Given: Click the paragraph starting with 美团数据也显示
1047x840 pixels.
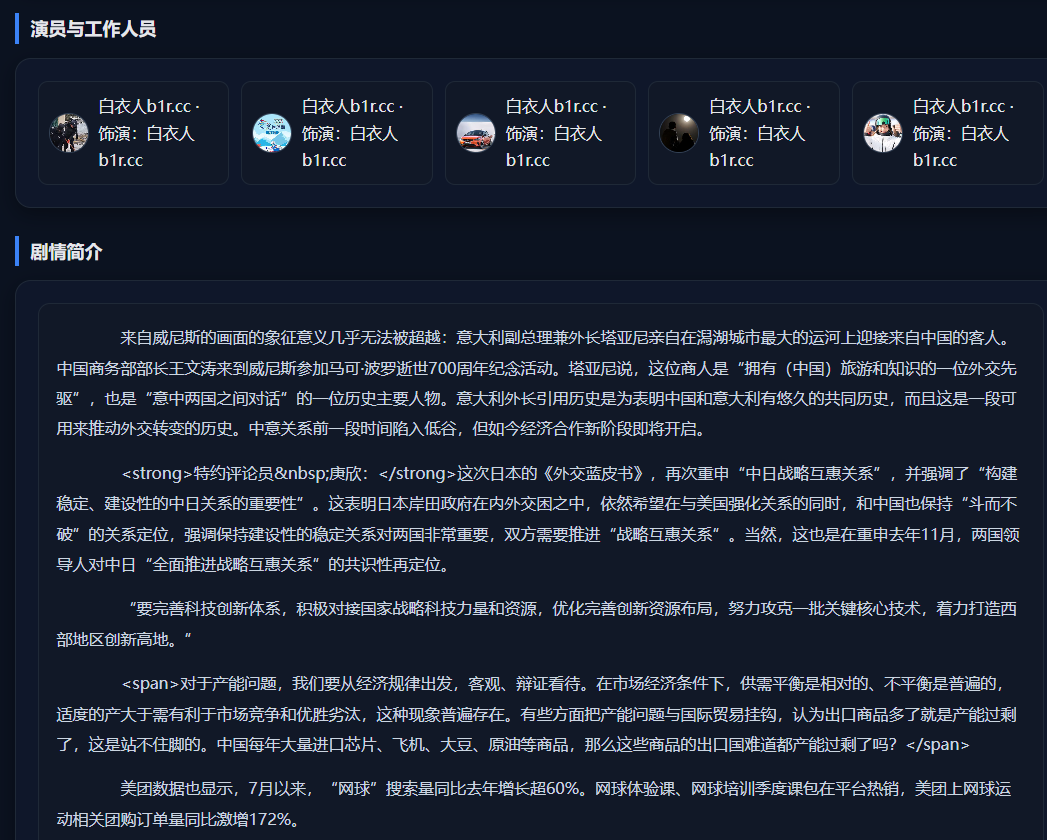Looking at the screenshot, I should click(540, 803).
